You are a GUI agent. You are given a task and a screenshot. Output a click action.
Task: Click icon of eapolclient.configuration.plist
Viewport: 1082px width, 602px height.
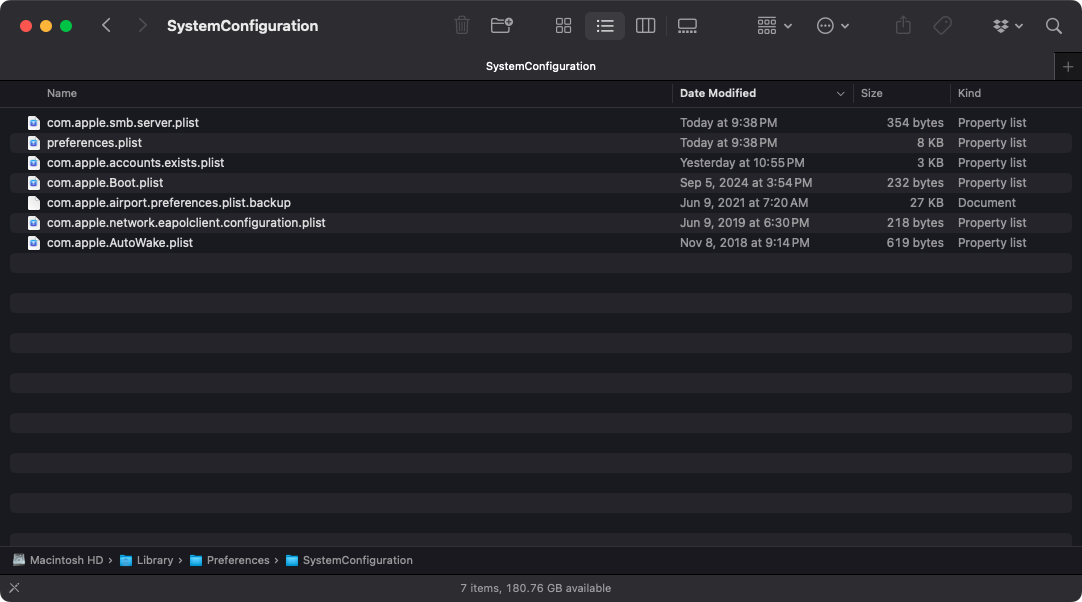coord(33,223)
